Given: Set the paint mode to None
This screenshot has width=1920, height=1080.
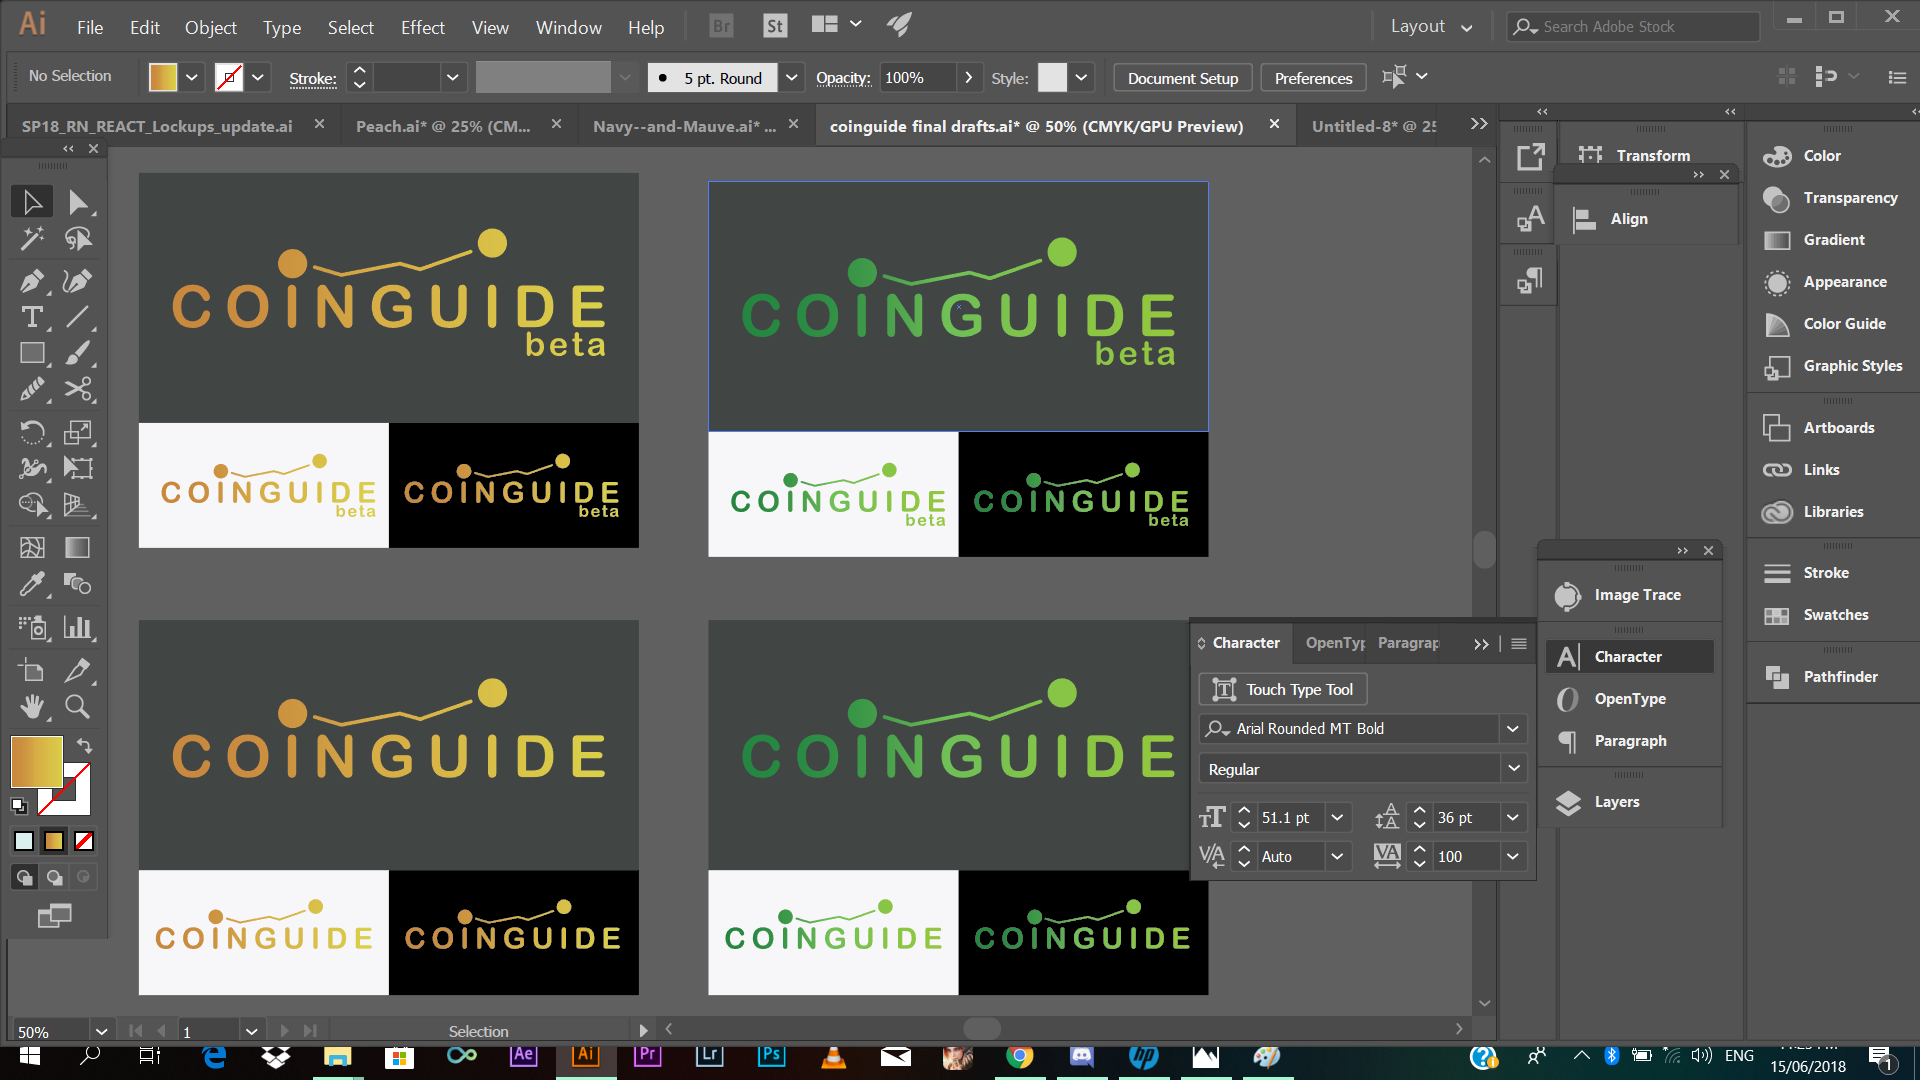Looking at the screenshot, I should [x=84, y=842].
